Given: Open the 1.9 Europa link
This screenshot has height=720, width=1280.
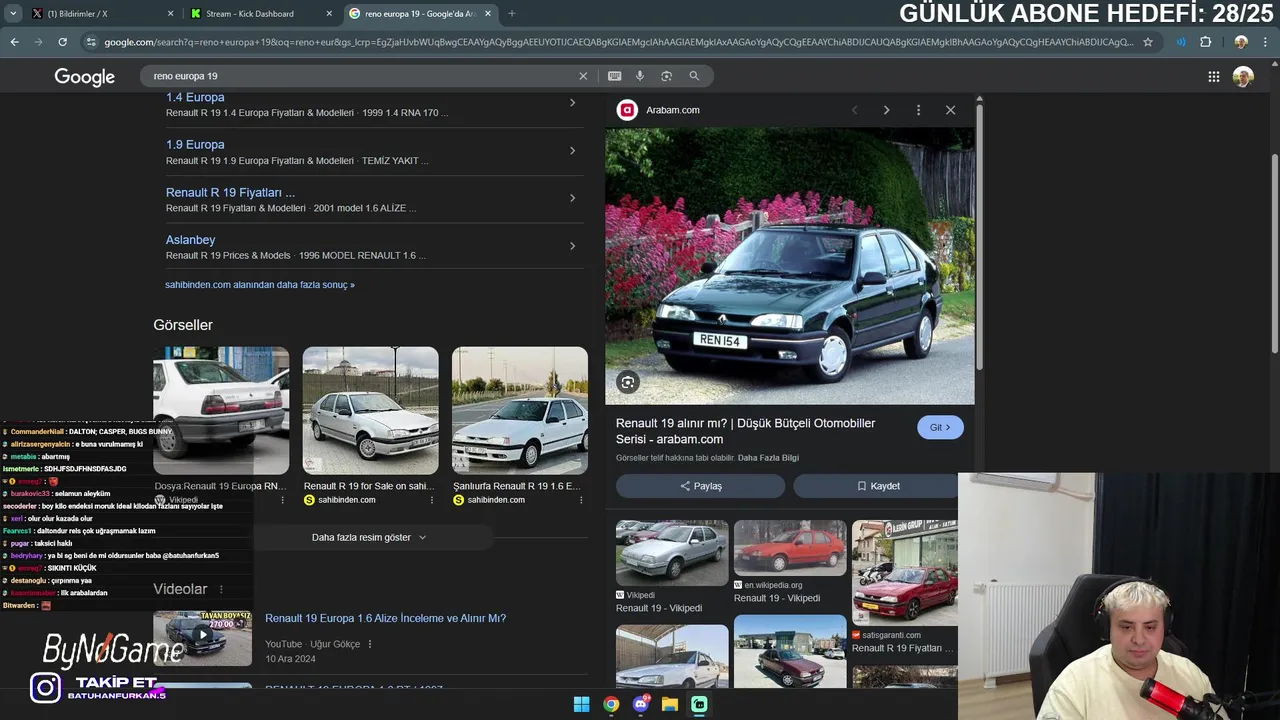Looking at the screenshot, I should 195,145.
